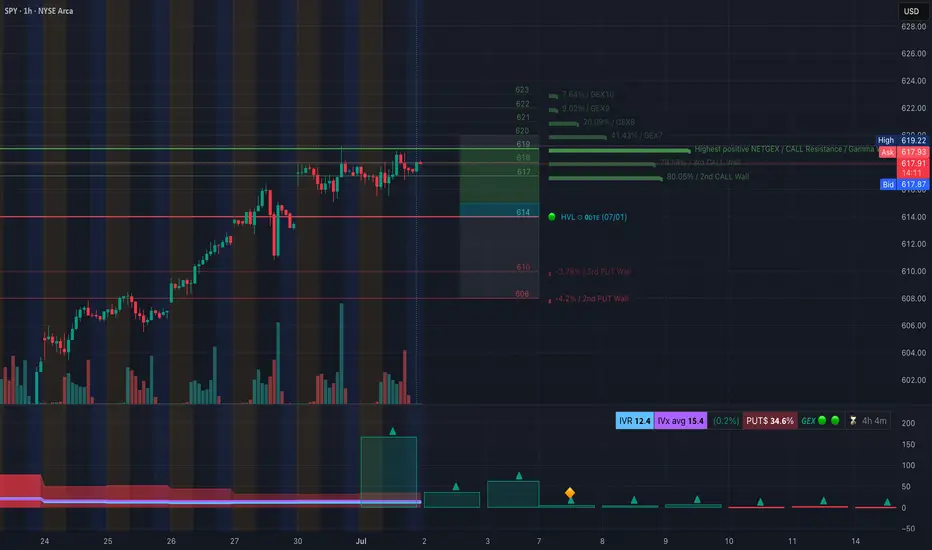Click the triangle above the bar between dates 3 and 7
Viewport: 932px width, 550px height.
[x=519, y=476]
